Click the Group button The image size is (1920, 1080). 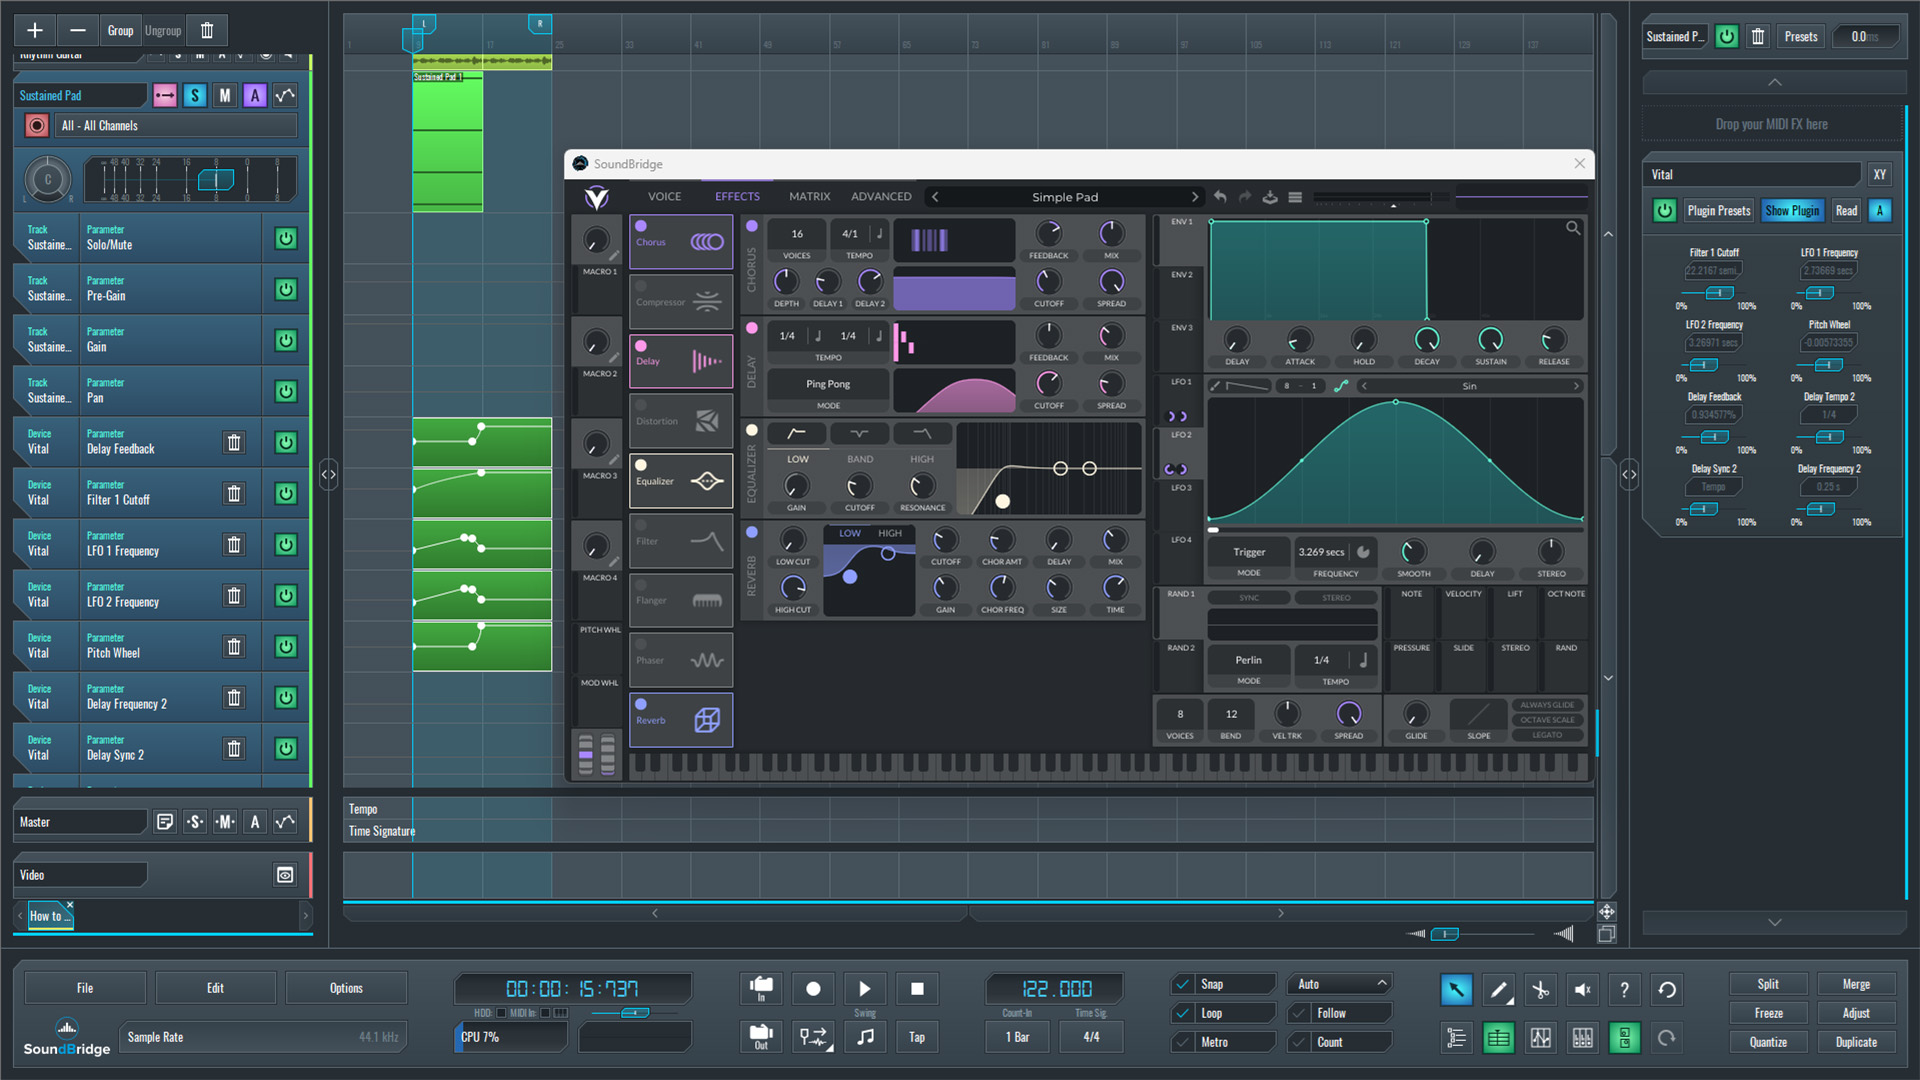point(120,30)
